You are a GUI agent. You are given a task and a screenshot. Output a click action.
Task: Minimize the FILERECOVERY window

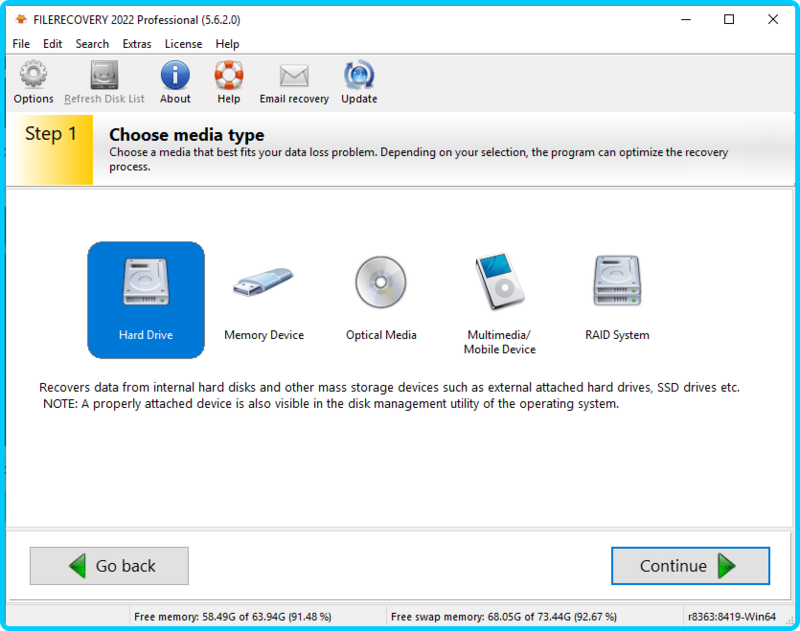pyautogui.click(x=686, y=19)
